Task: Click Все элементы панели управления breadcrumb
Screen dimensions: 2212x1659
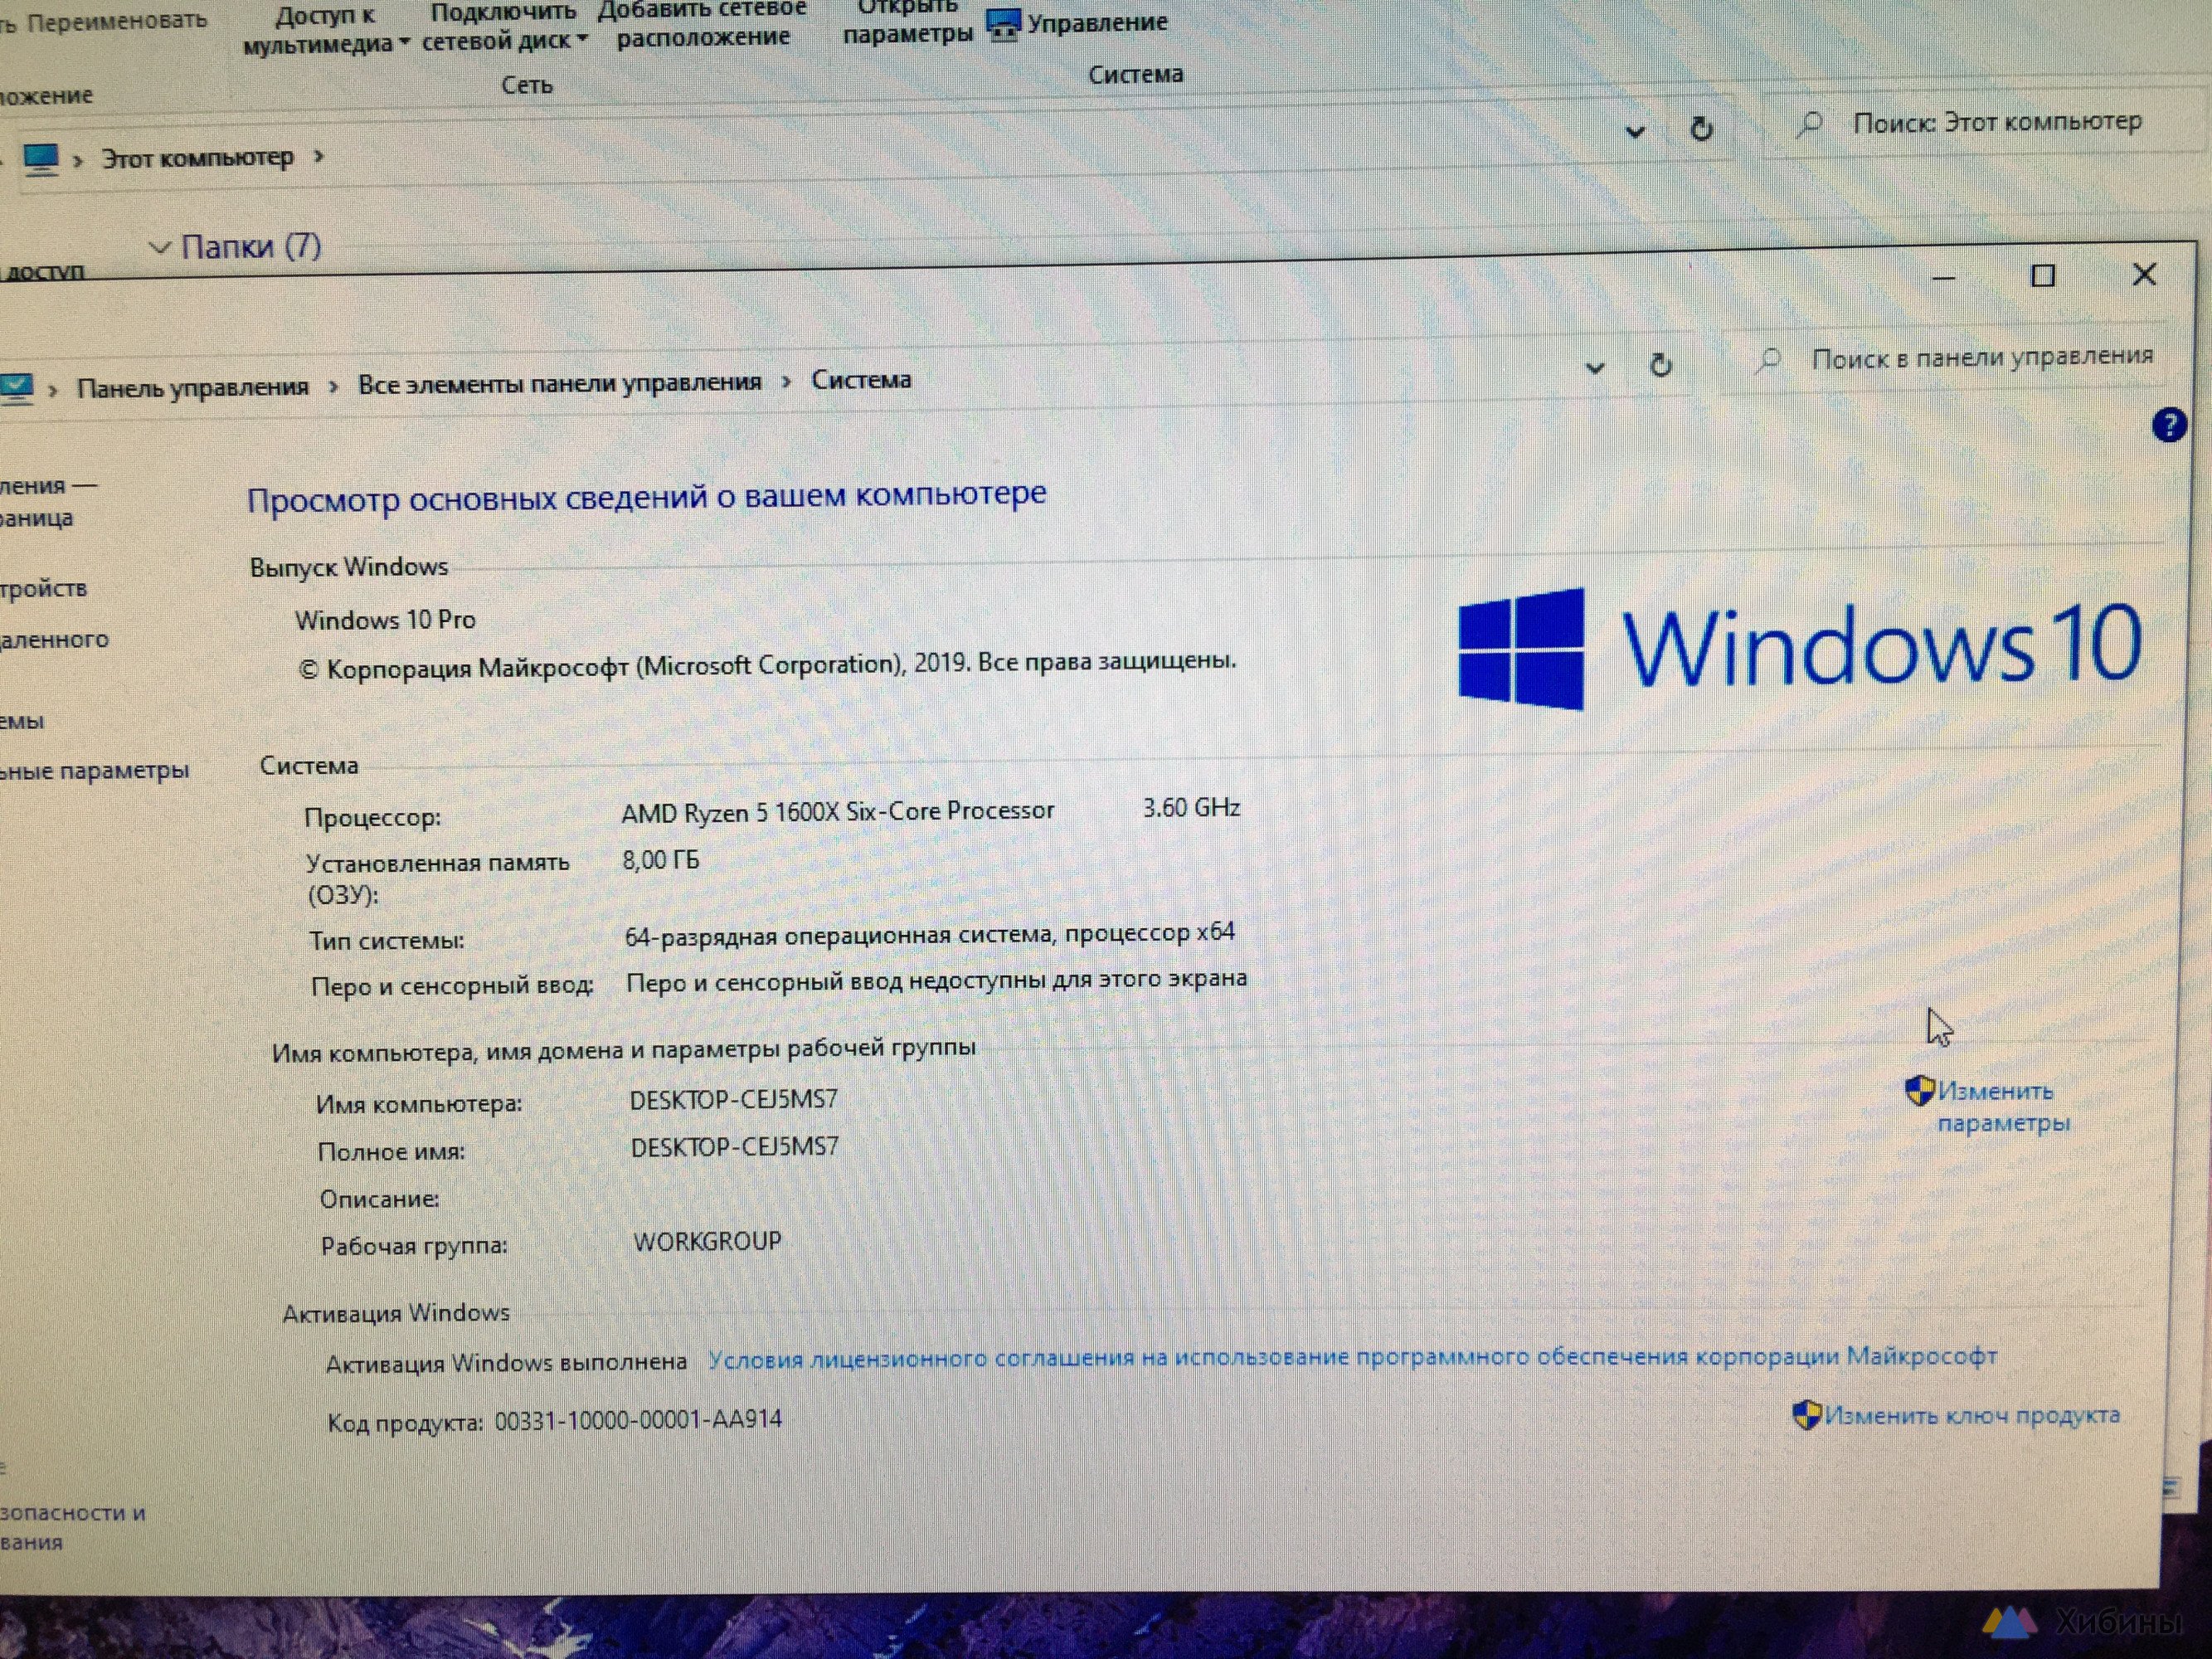Action: click(x=560, y=383)
